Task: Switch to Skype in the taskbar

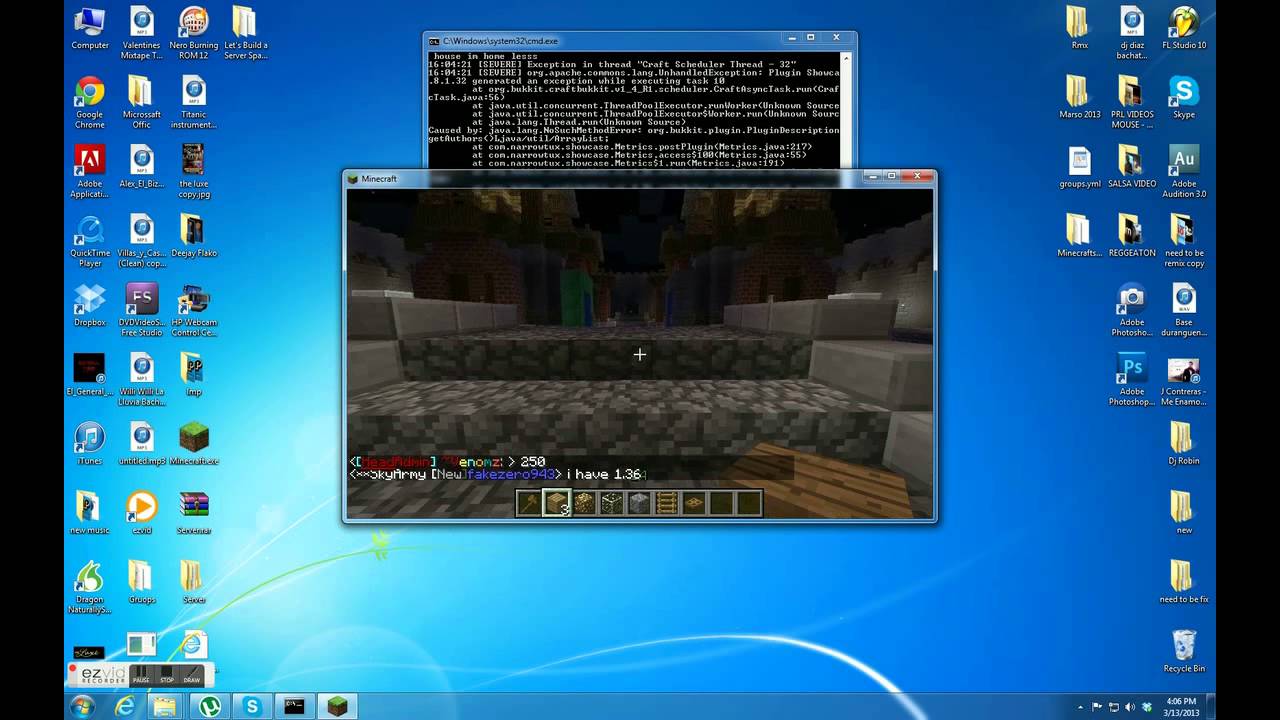Action: (253, 706)
